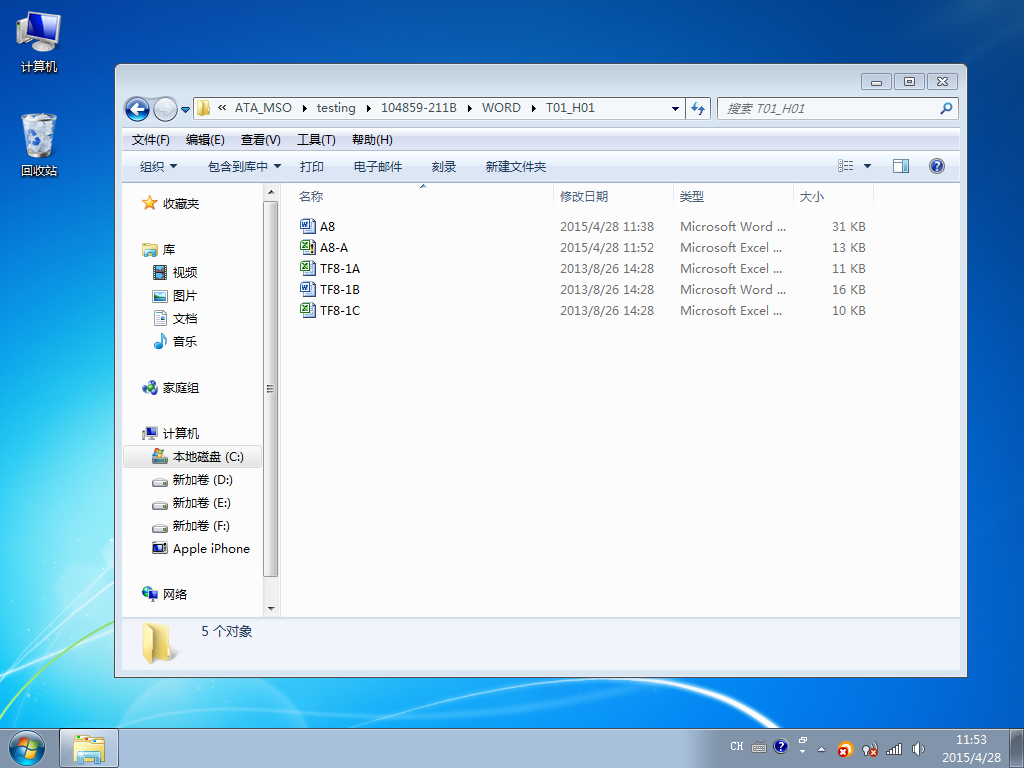Open the 文档 library
This screenshot has height=768, width=1024.
click(174, 319)
